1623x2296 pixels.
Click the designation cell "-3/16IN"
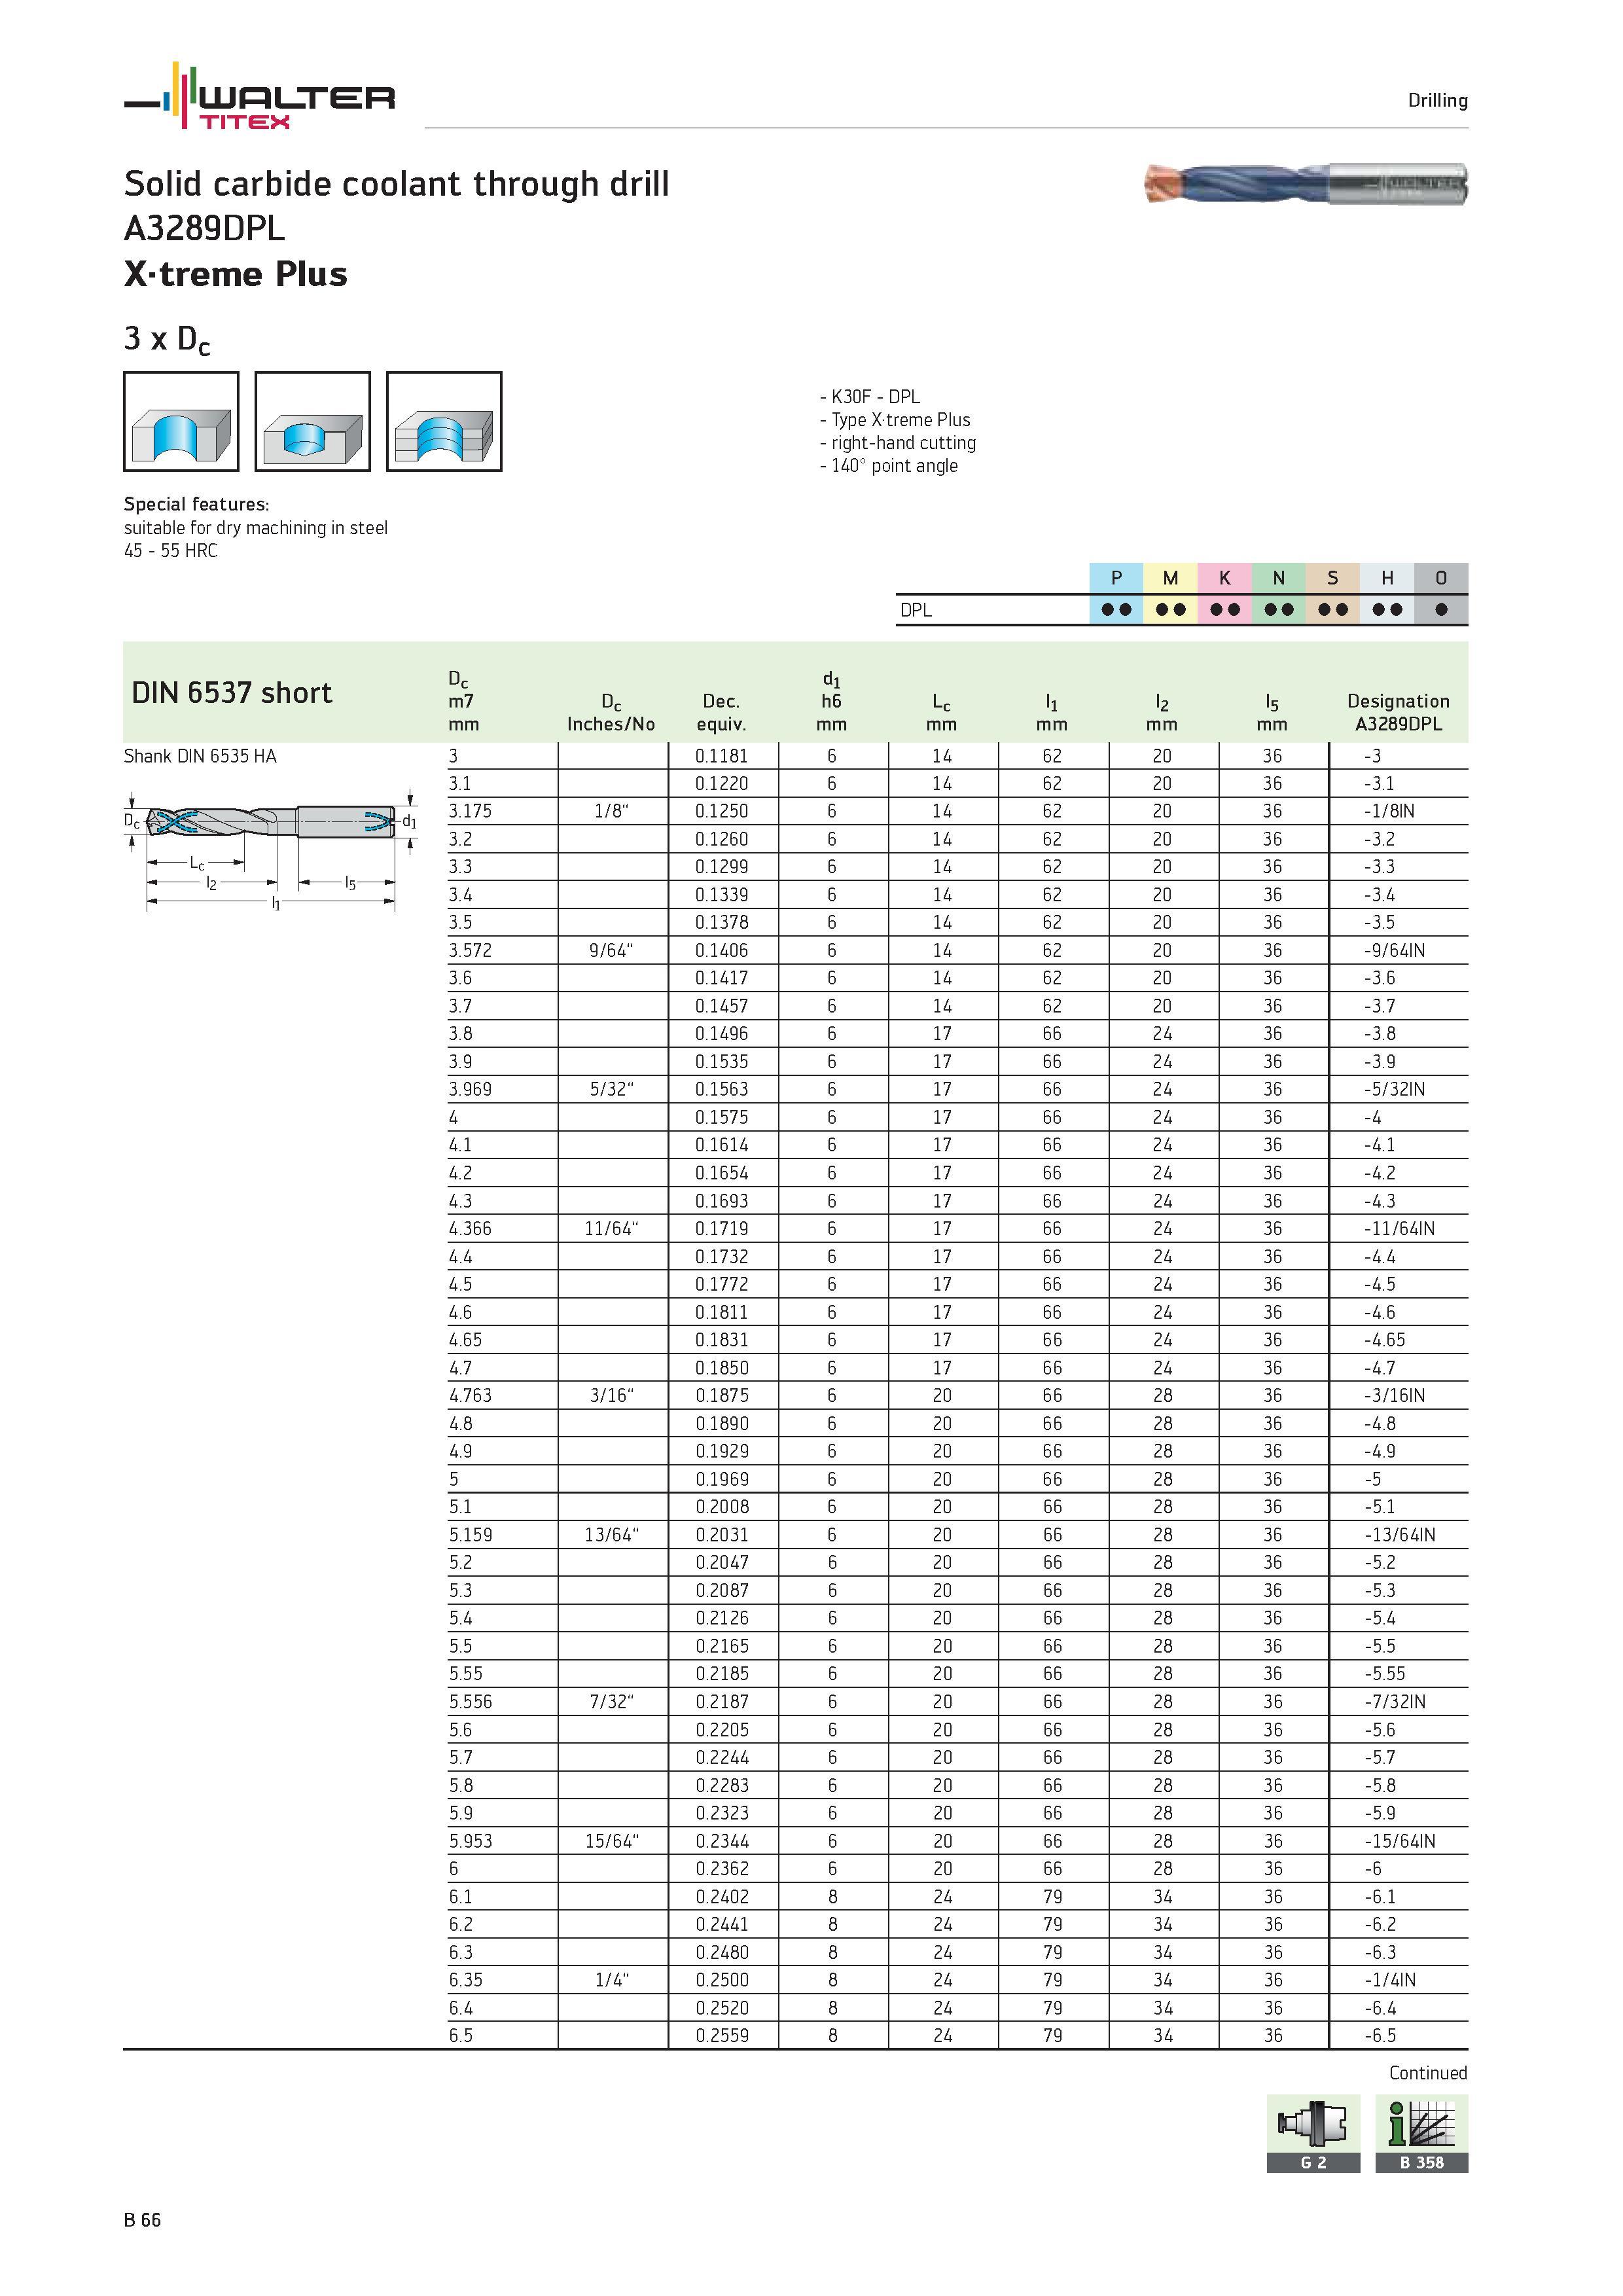[x=1394, y=1395]
